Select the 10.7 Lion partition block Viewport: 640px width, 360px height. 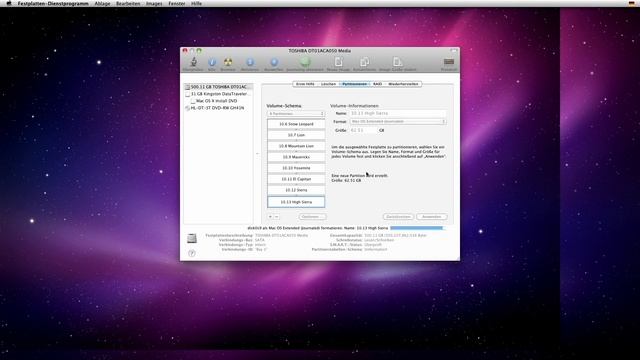point(296,135)
